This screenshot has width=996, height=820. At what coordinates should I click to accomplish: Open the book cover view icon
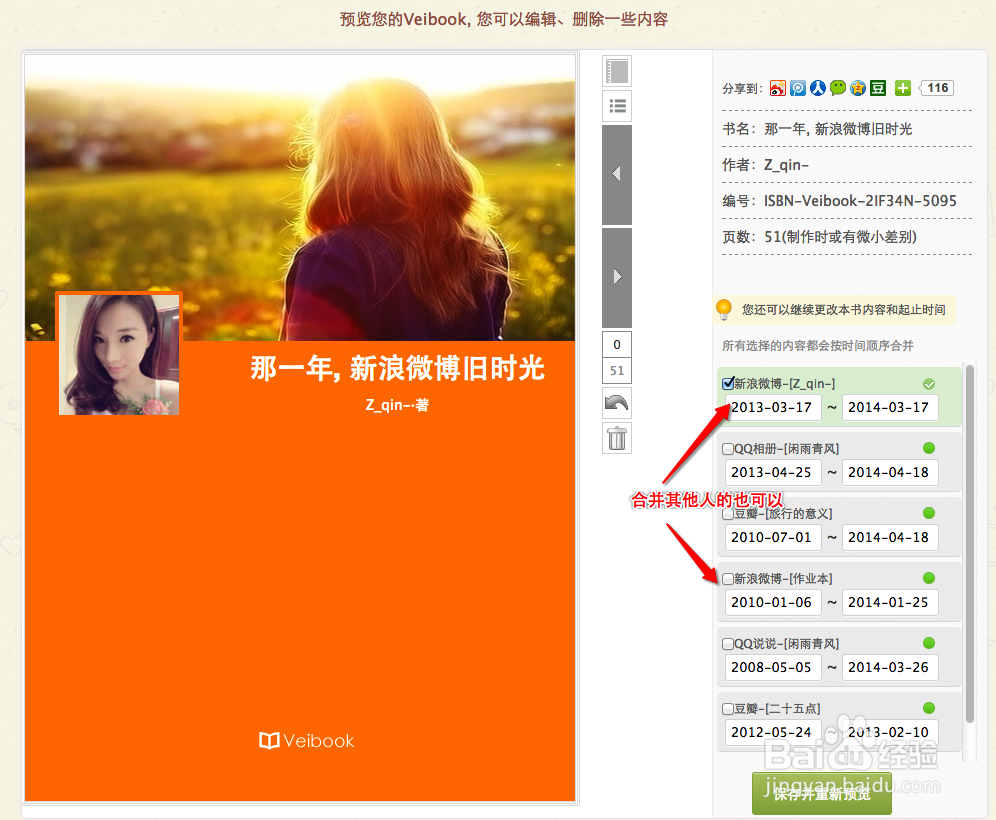click(x=617, y=71)
